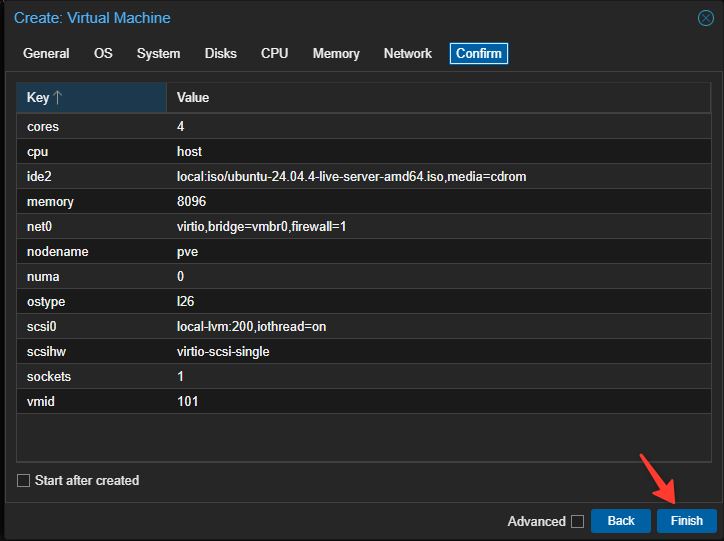The height and width of the screenshot is (541, 724).
Task: Click the Value column header
Action: 438,97
